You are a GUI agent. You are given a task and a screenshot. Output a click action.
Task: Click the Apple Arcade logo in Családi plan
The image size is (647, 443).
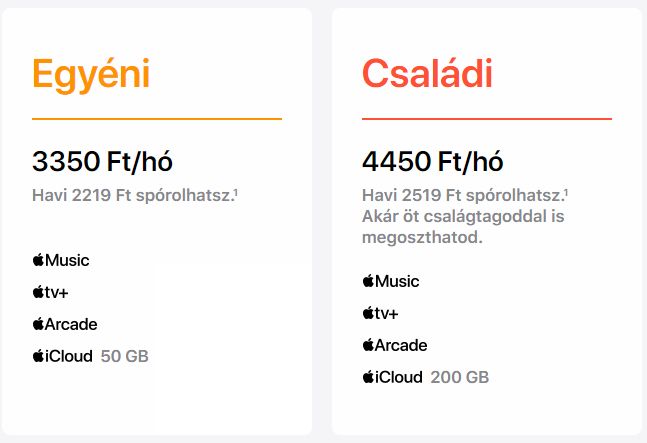(394, 345)
